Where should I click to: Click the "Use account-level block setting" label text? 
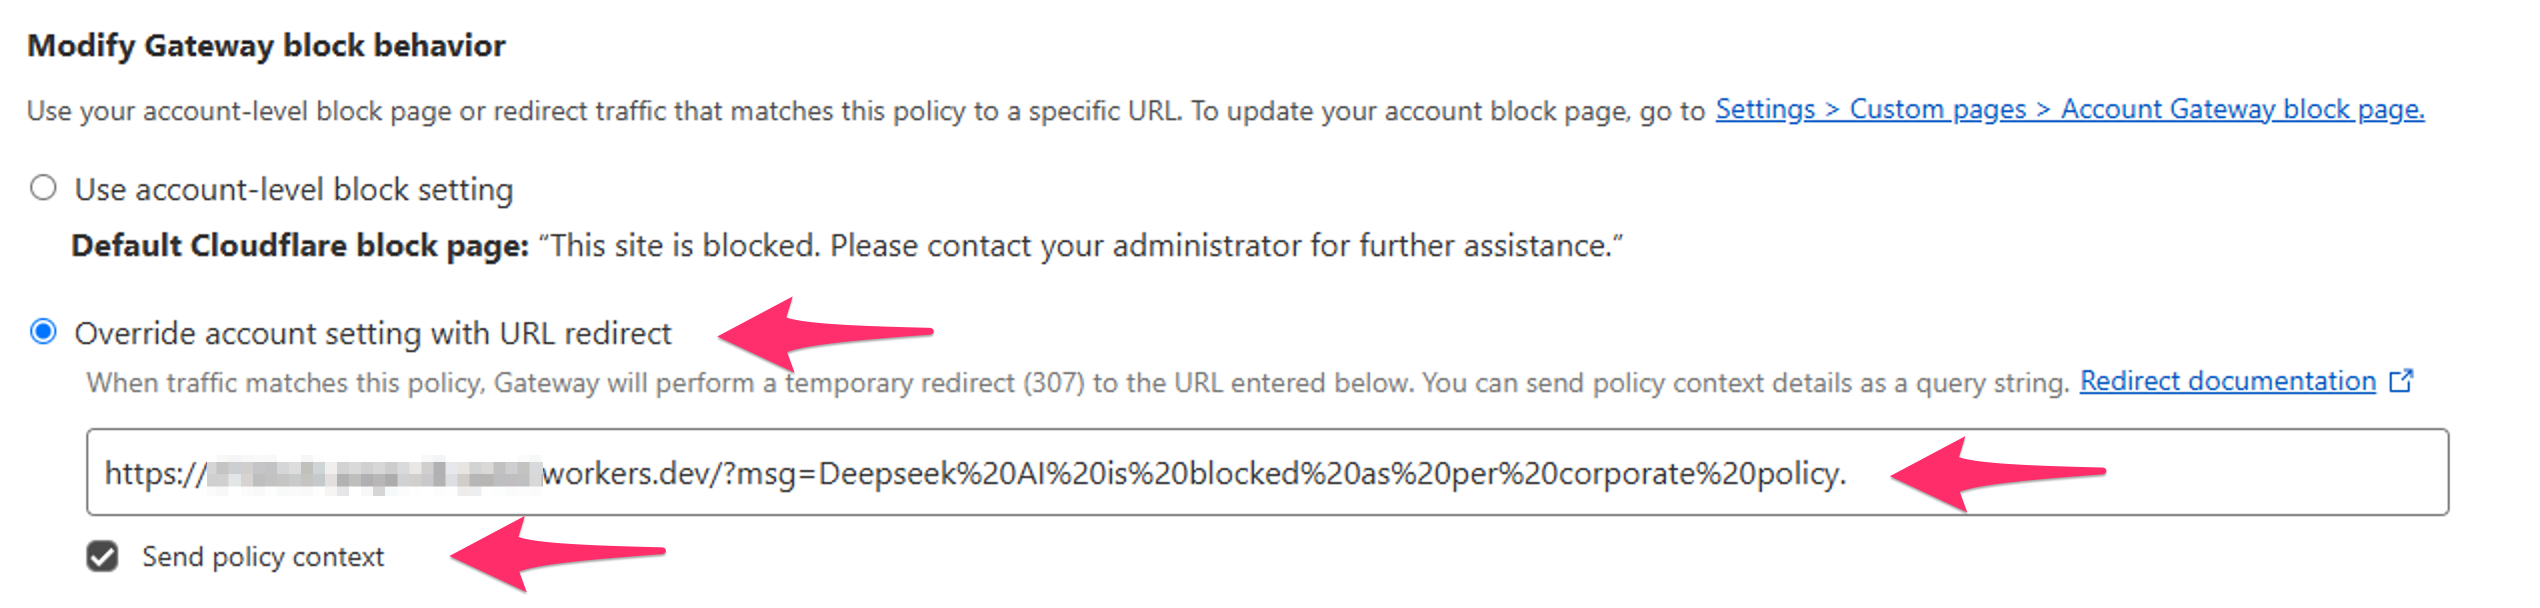[294, 189]
